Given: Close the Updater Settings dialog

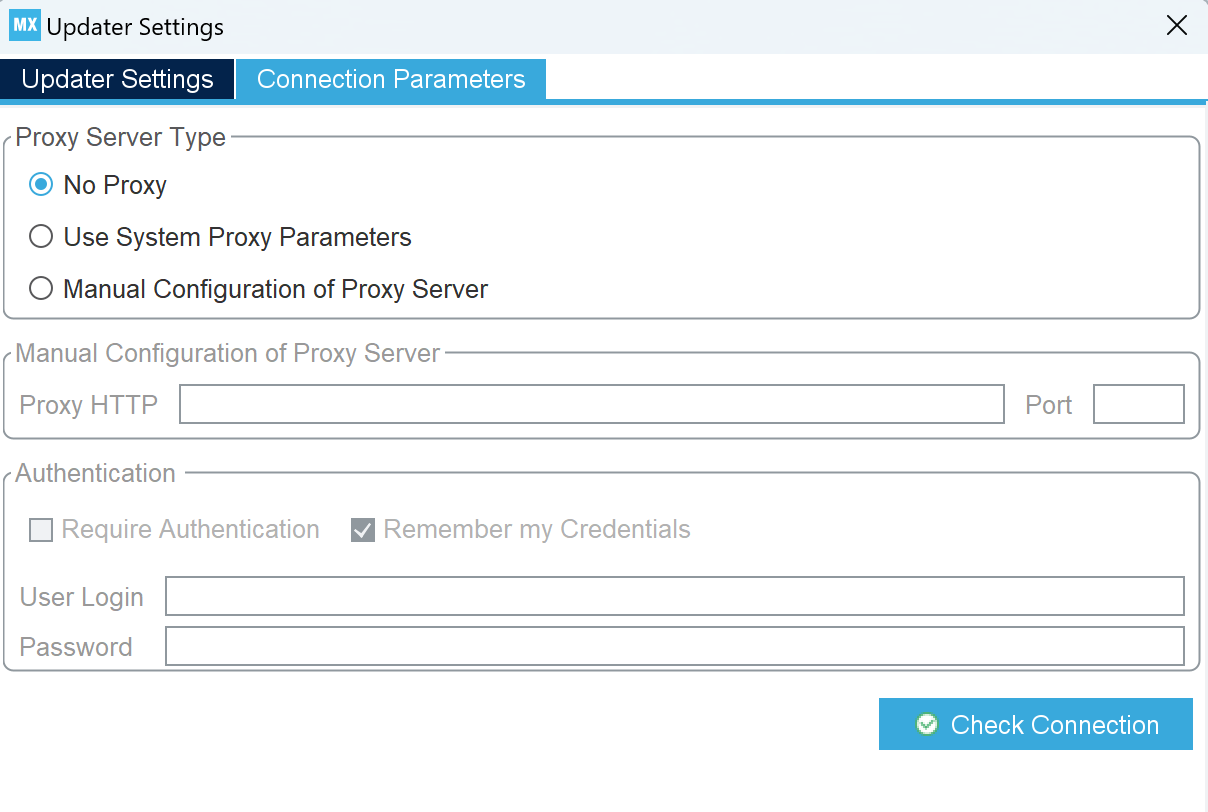Looking at the screenshot, I should click(1177, 25).
